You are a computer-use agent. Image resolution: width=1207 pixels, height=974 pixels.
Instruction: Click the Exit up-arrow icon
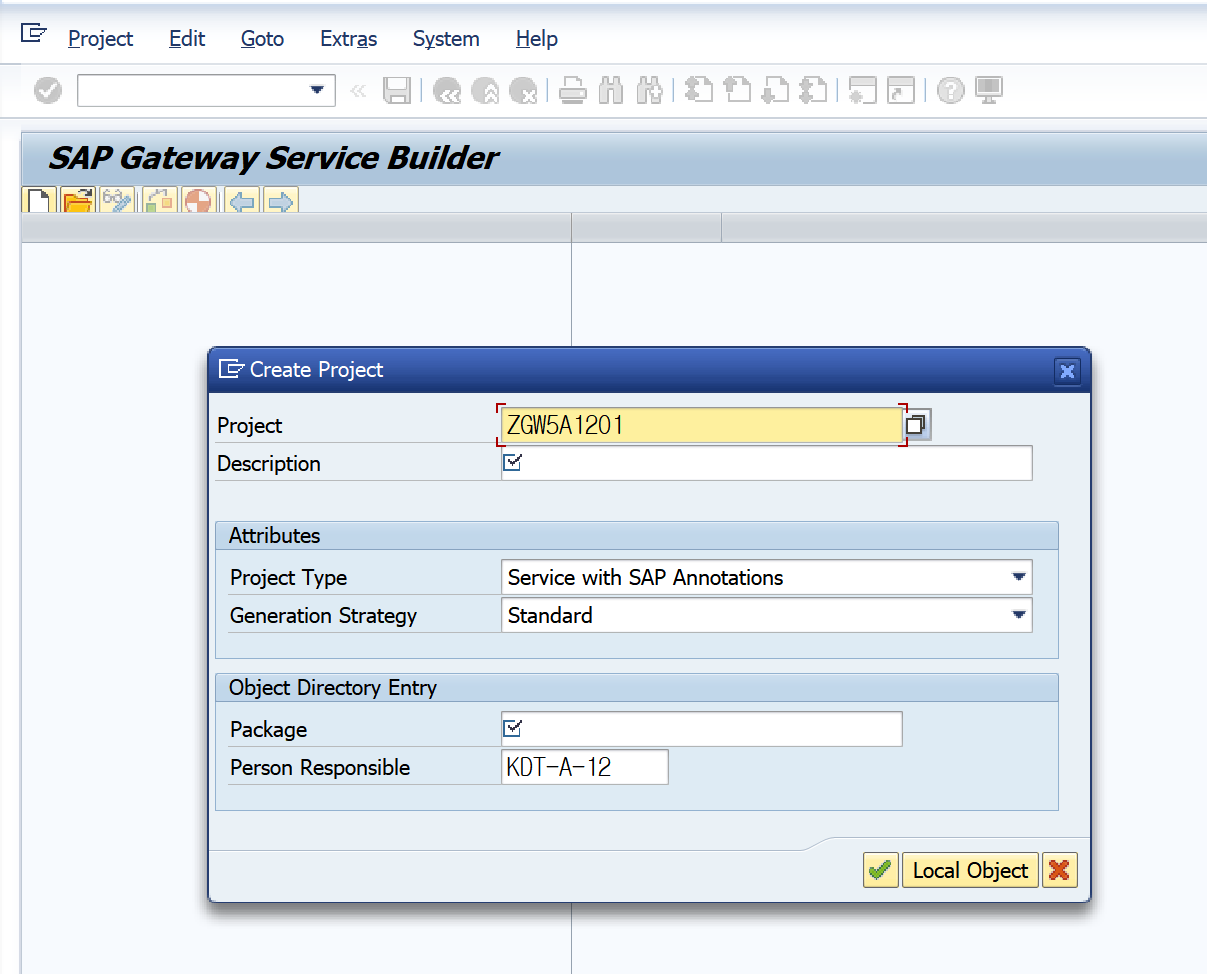[x=485, y=91]
